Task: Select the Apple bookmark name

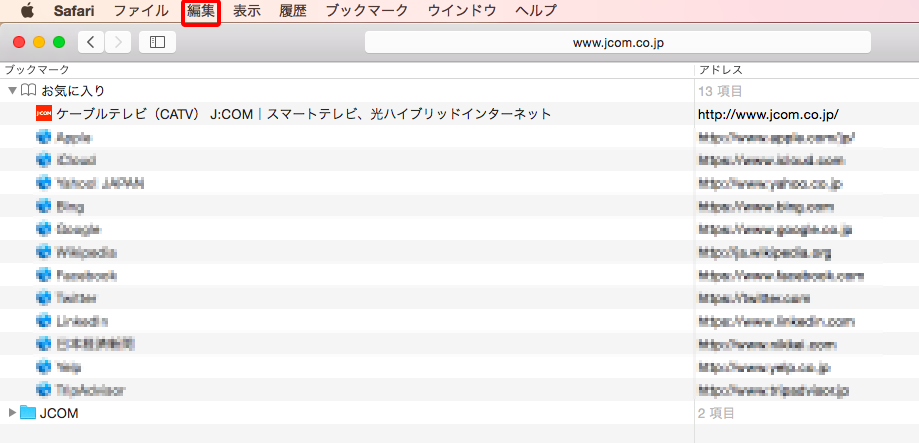Action: tap(74, 137)
